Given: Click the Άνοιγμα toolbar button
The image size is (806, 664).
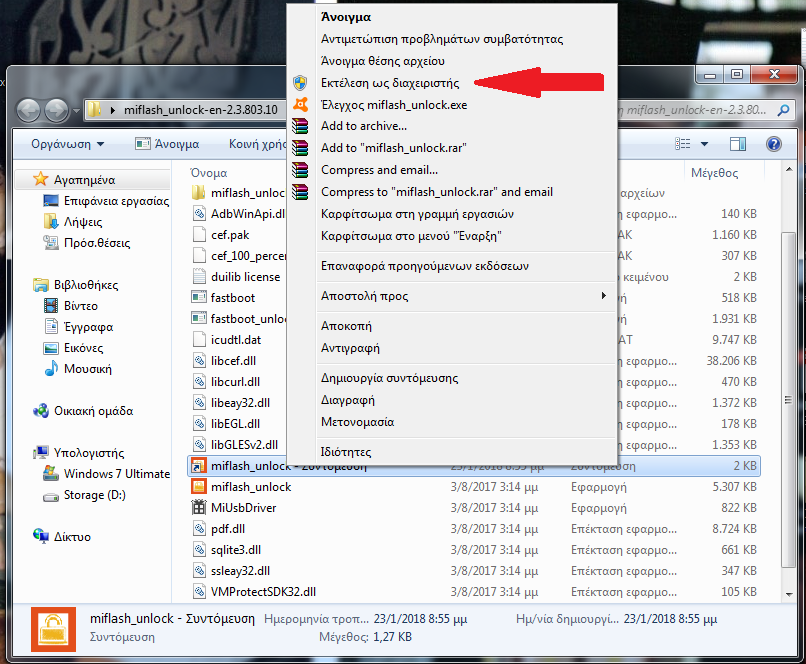Looking at the screenshot, I should 167,144.
